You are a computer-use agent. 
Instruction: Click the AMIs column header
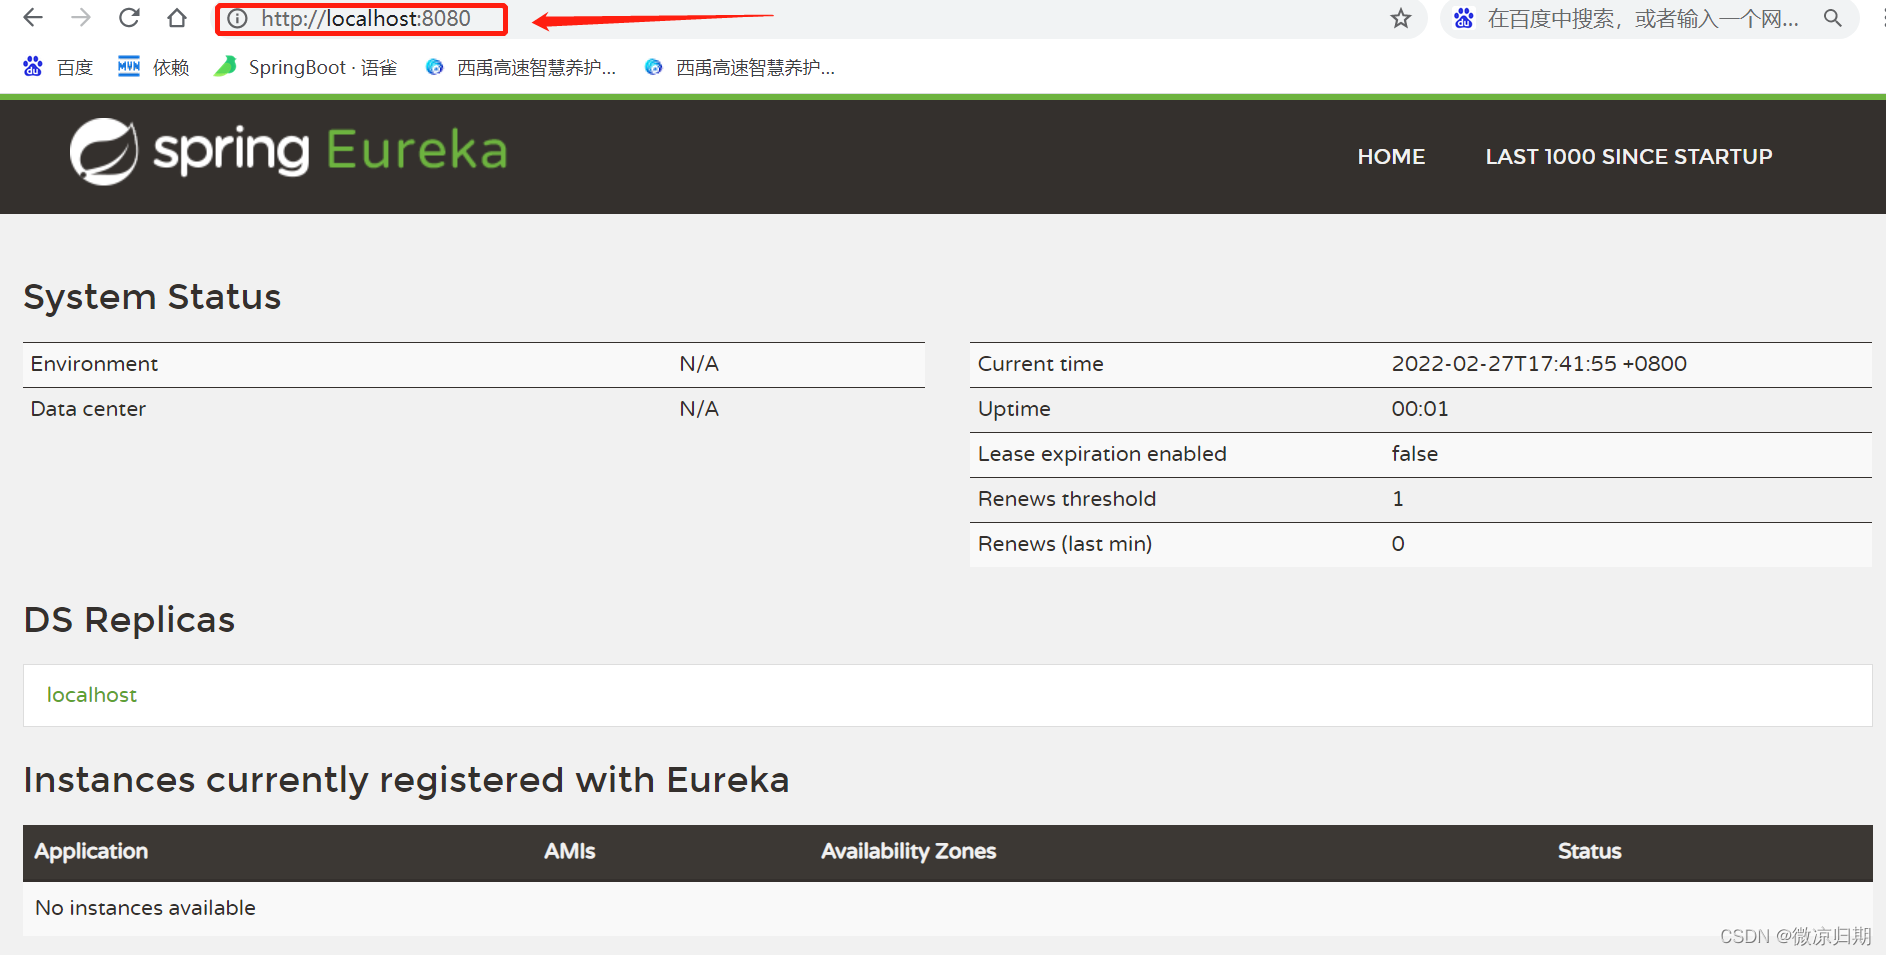[x=570, y=851]
